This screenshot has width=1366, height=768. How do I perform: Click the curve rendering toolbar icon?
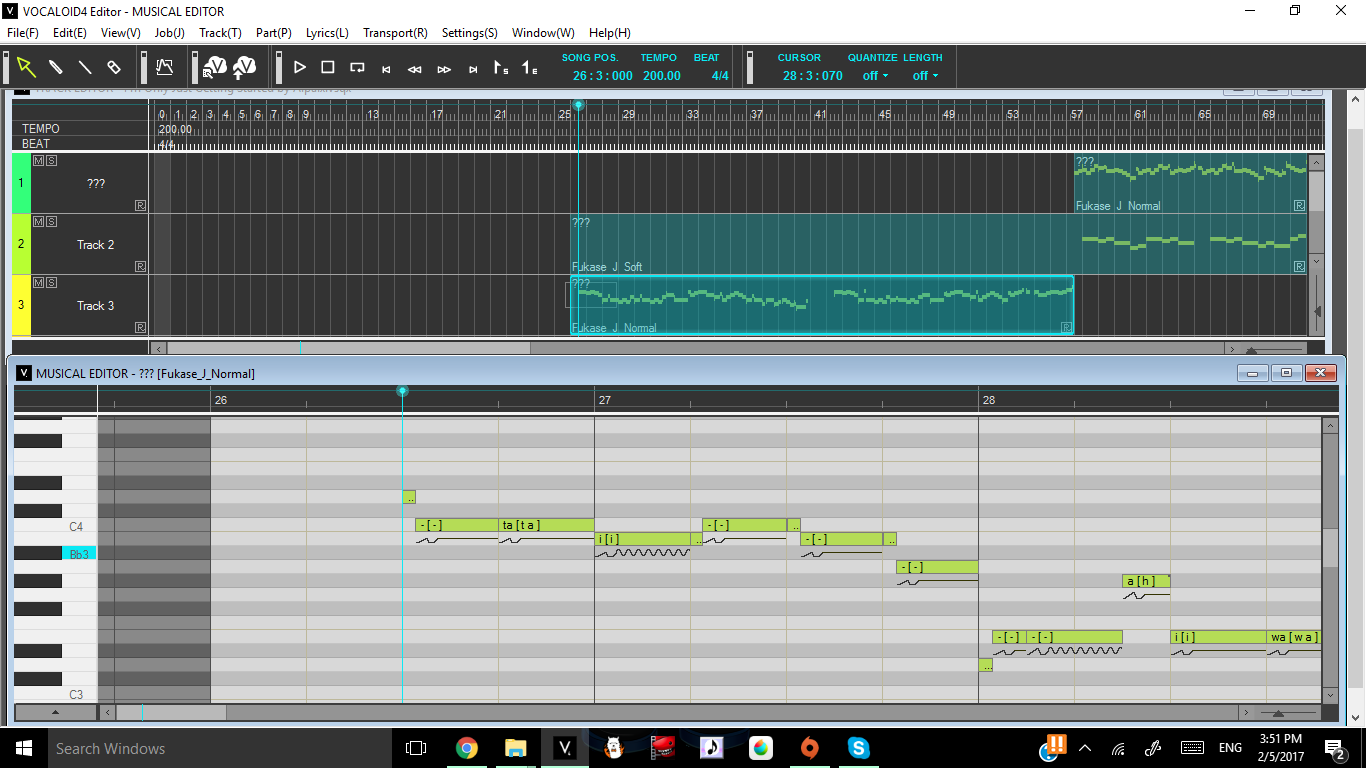[x=165, y=67]
